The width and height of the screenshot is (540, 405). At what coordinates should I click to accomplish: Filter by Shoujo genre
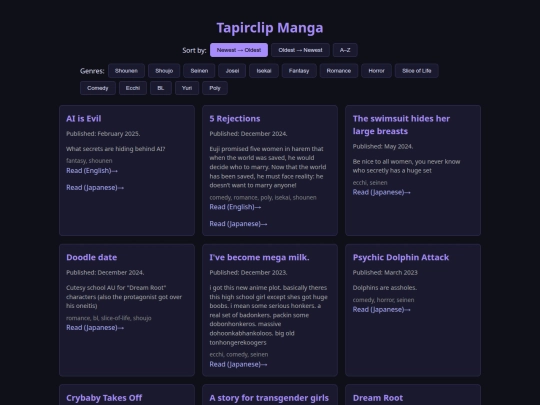pos(164,71)
